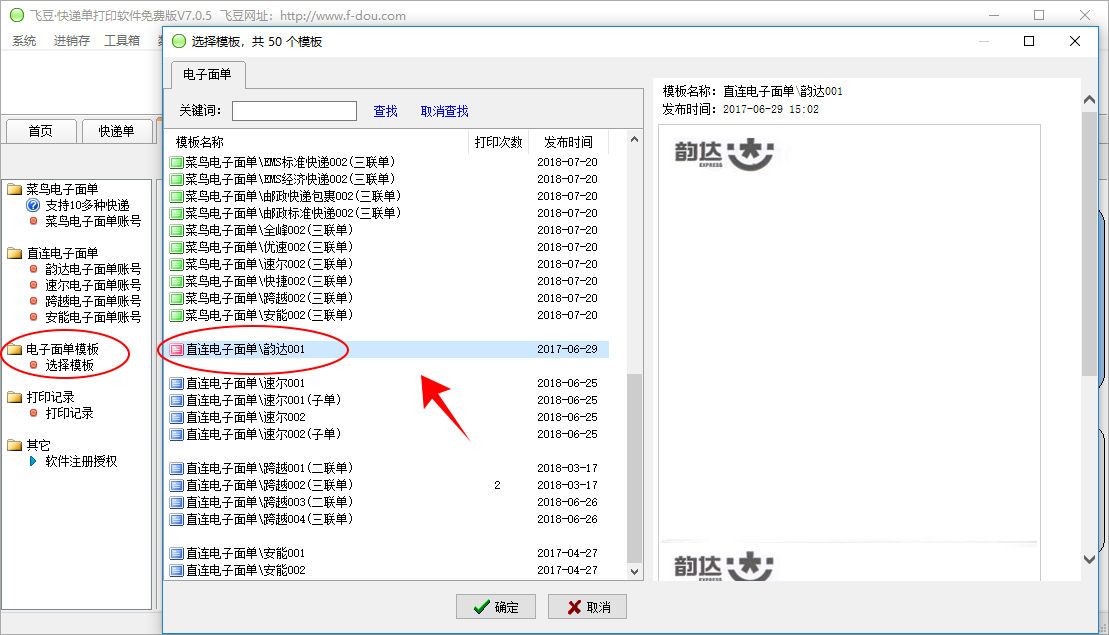Click the question-mark icon beside 支持10多种快递
The width and height of the screenshot is (1109, 635).
click(x=33, y=205)
